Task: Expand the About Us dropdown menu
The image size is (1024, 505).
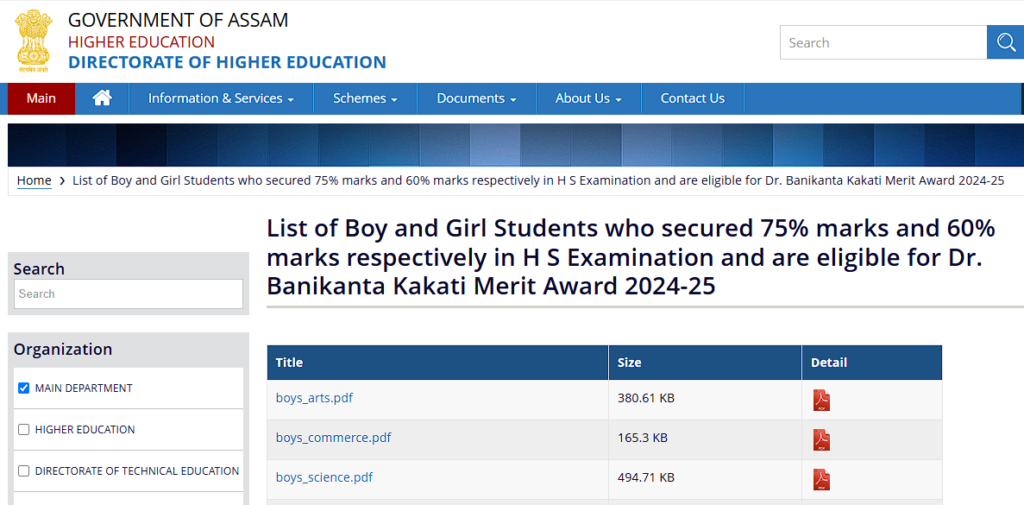Action: click(588, 99)
